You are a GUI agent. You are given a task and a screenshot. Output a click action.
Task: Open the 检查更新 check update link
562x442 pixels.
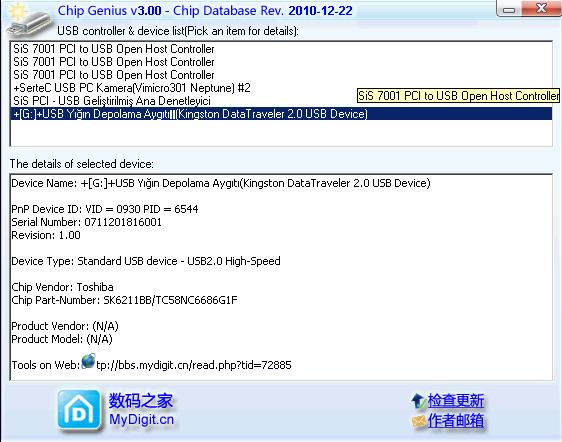[456, 400]
